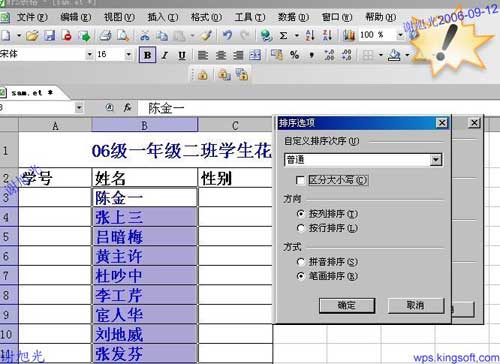This screenshot has width=500, height=364.
Task: Open the font size dropdown
Action: [128, 54]
